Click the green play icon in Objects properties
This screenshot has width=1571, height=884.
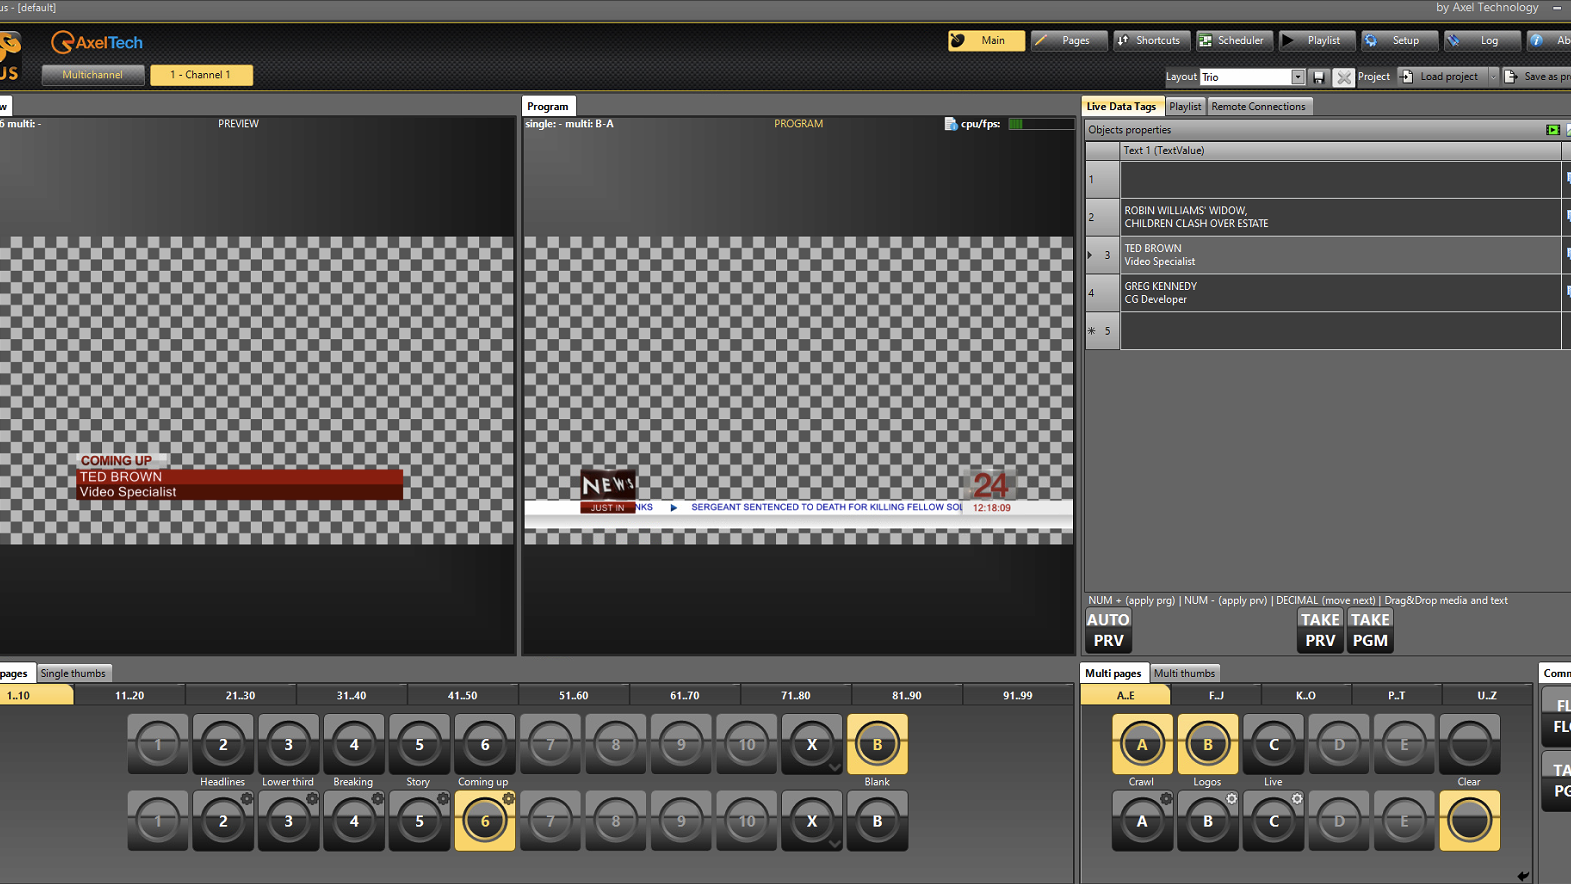[x=1552, y=130]
